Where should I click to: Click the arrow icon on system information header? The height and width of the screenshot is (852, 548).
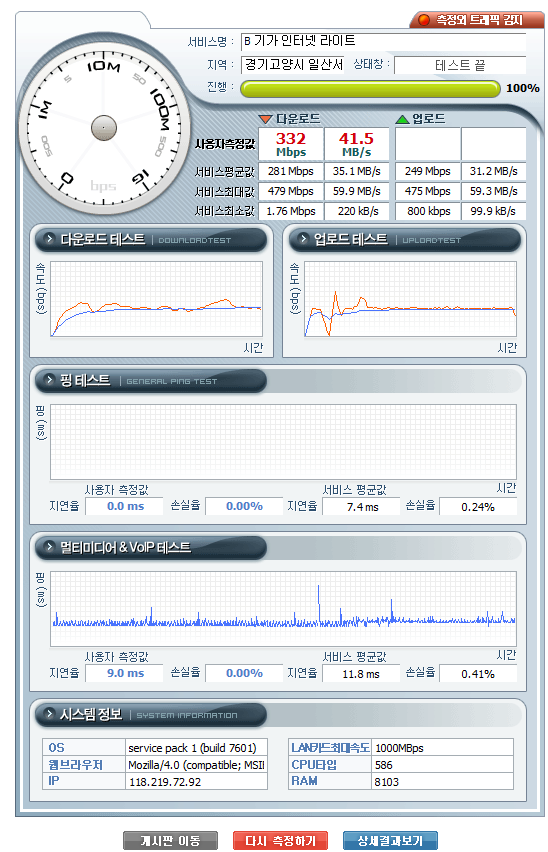click(49, 713)
